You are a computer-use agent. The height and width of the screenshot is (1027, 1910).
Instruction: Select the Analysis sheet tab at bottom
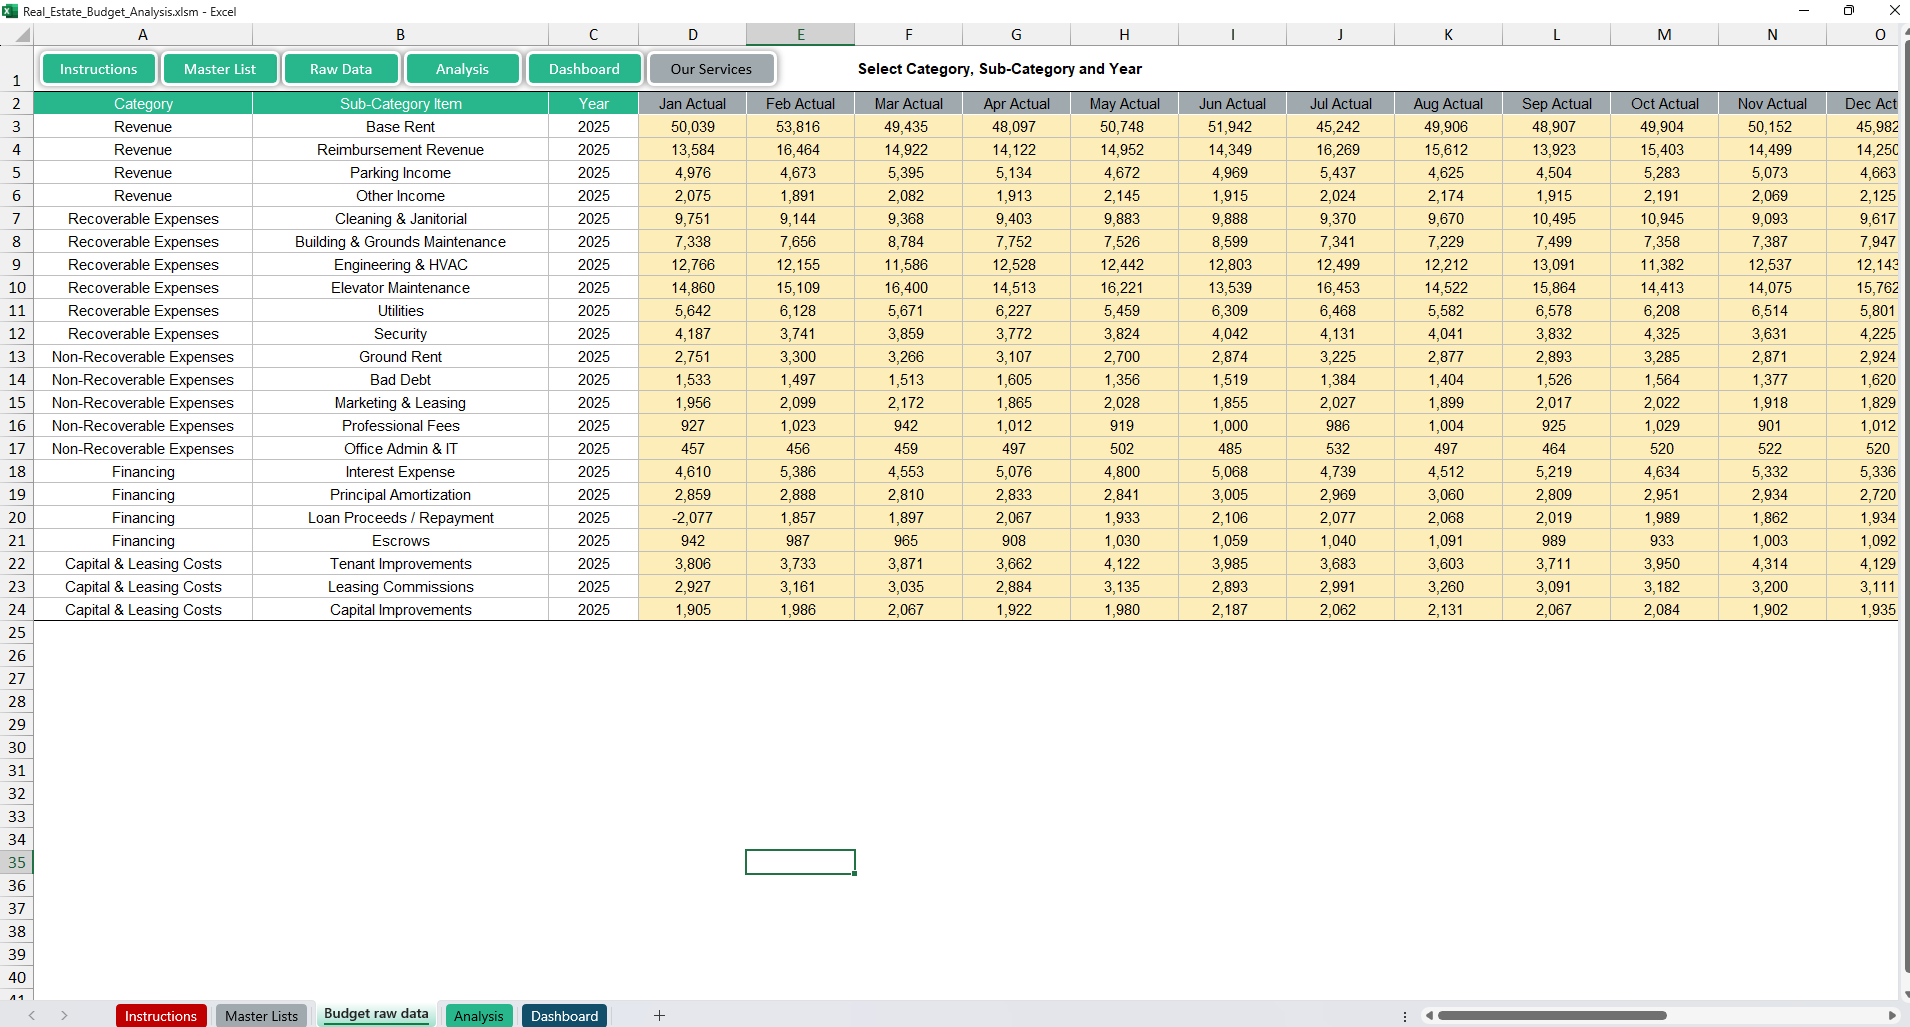(x=478, y=1016)
